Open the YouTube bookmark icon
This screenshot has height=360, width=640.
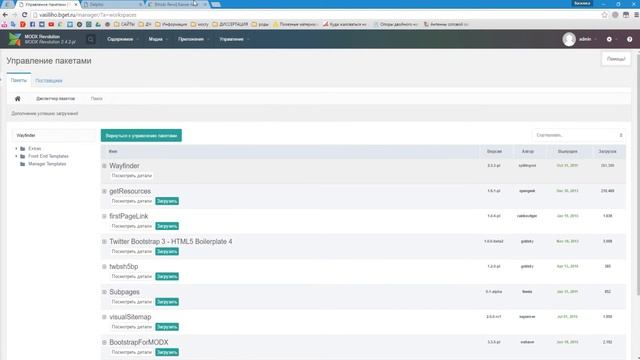point(51,24)
